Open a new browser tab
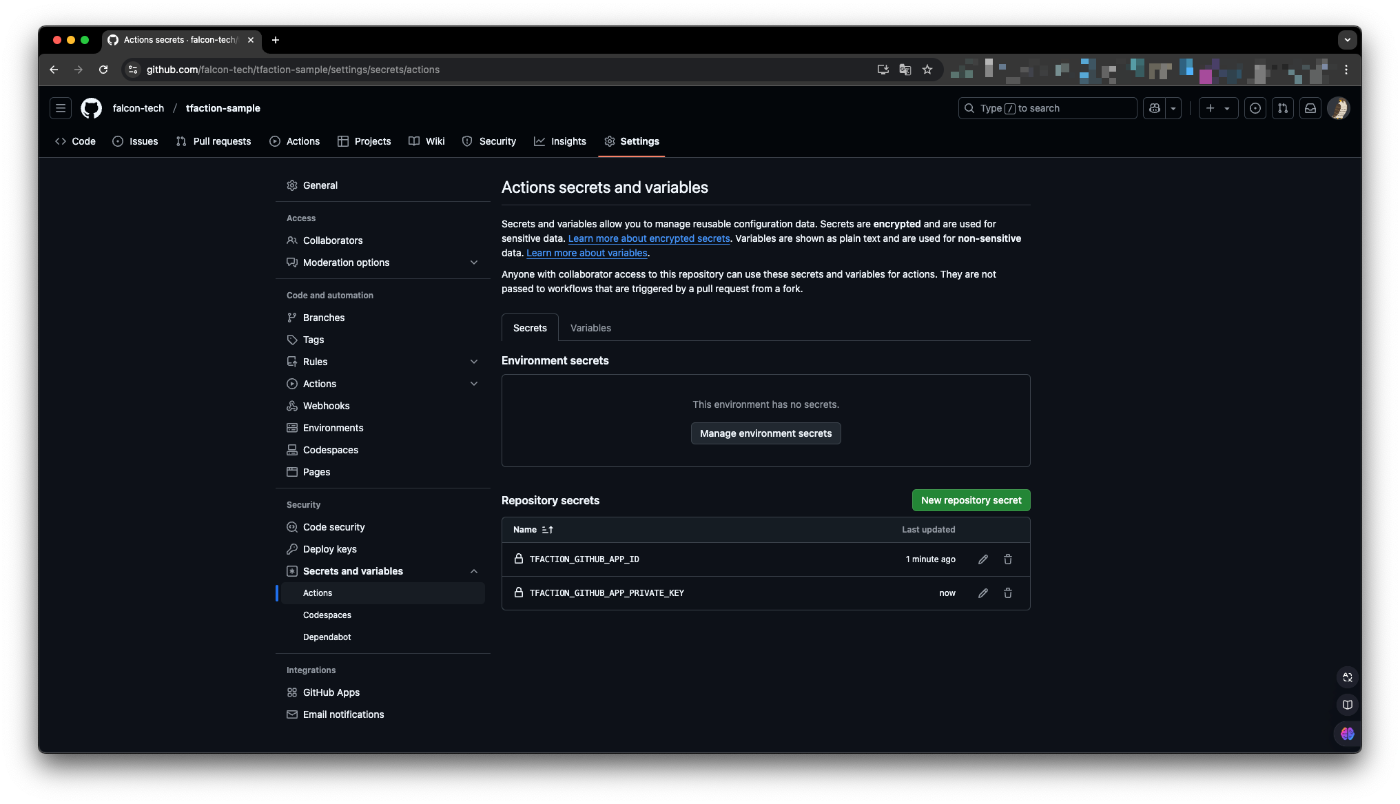Screen dimensions: 1400x804 (x=275, y=40)
